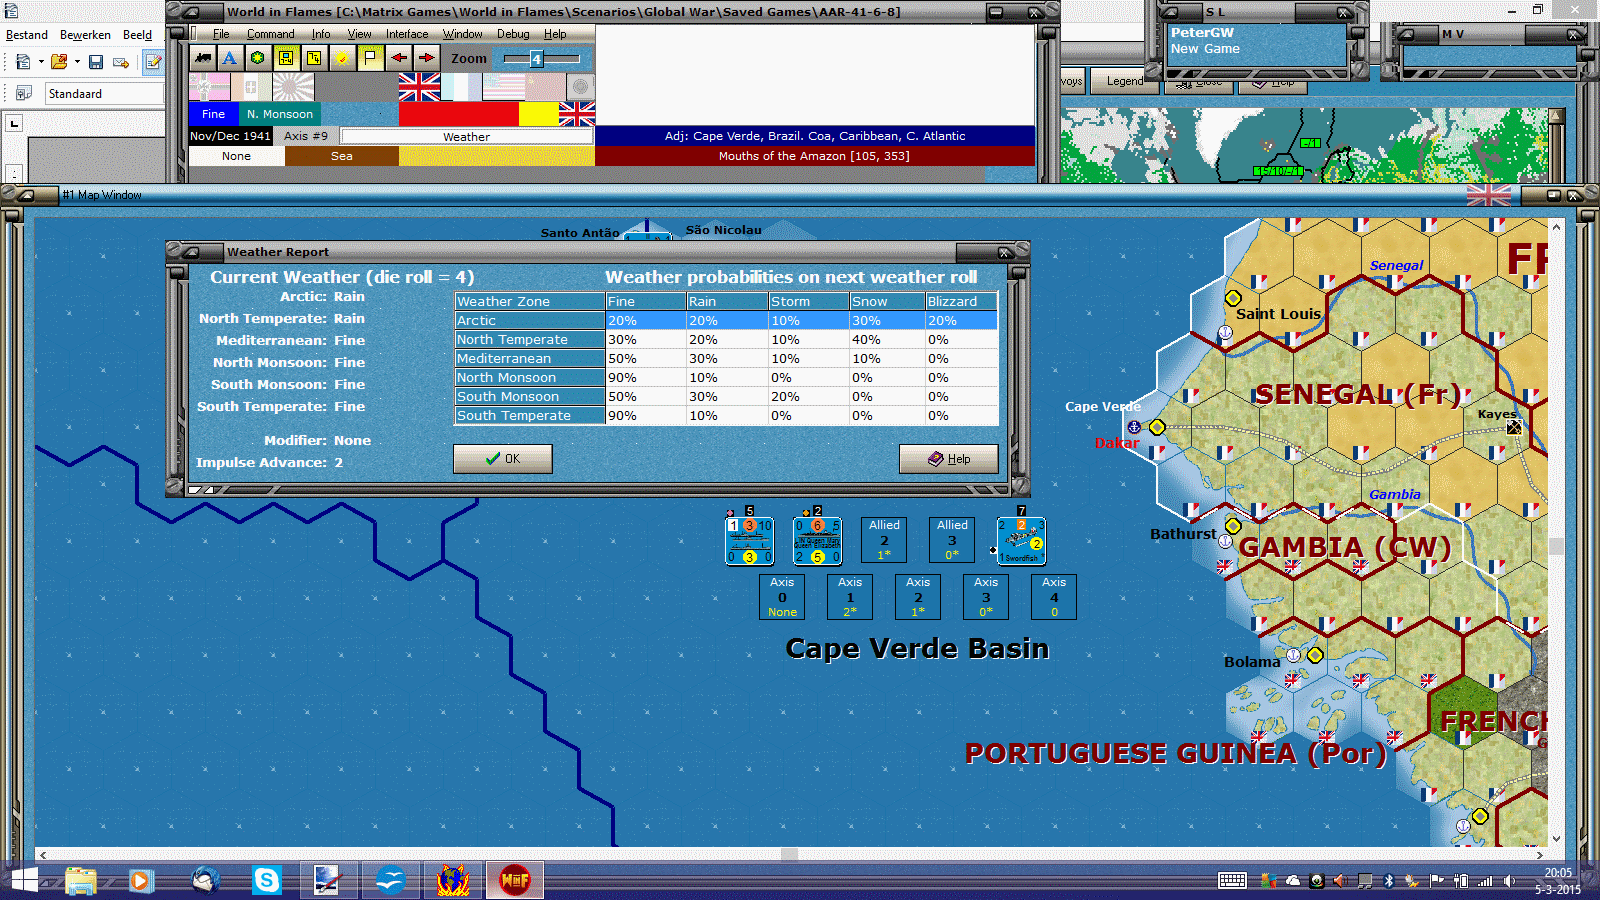Select the United States flag

point(503,87)
